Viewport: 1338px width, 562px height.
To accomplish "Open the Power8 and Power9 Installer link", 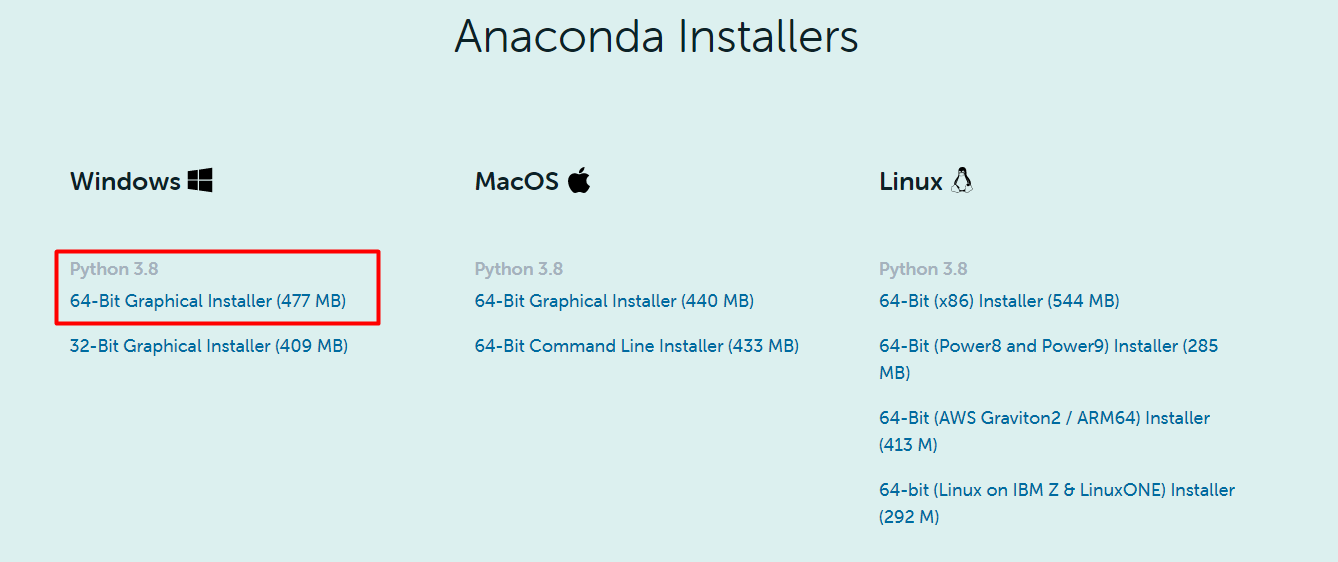I will (x=1048, y=347).
